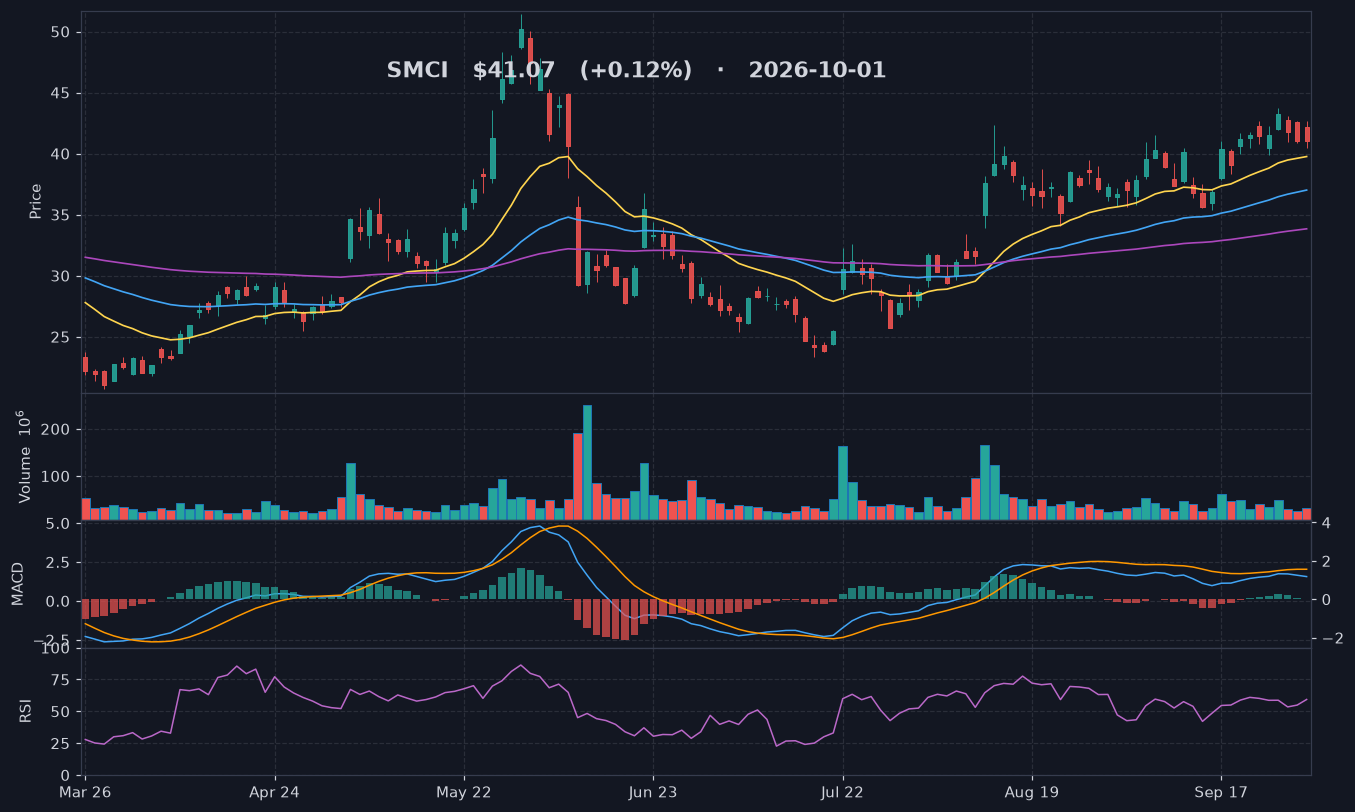1355x812 pixels.
Task: Click the 40 tick on the Price axis
Action: point(60,155)
